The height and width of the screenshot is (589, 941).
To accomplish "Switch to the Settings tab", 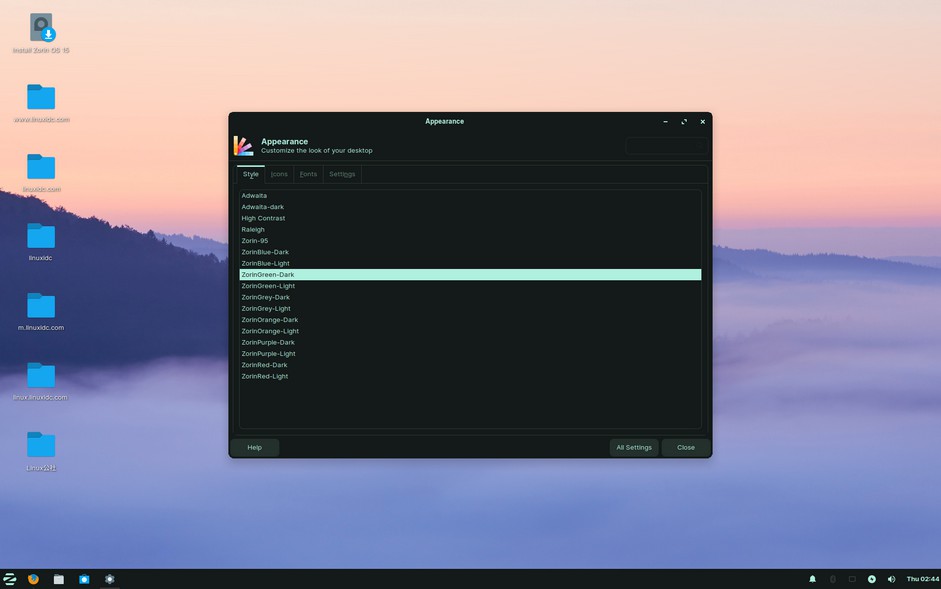I will 342,174.
